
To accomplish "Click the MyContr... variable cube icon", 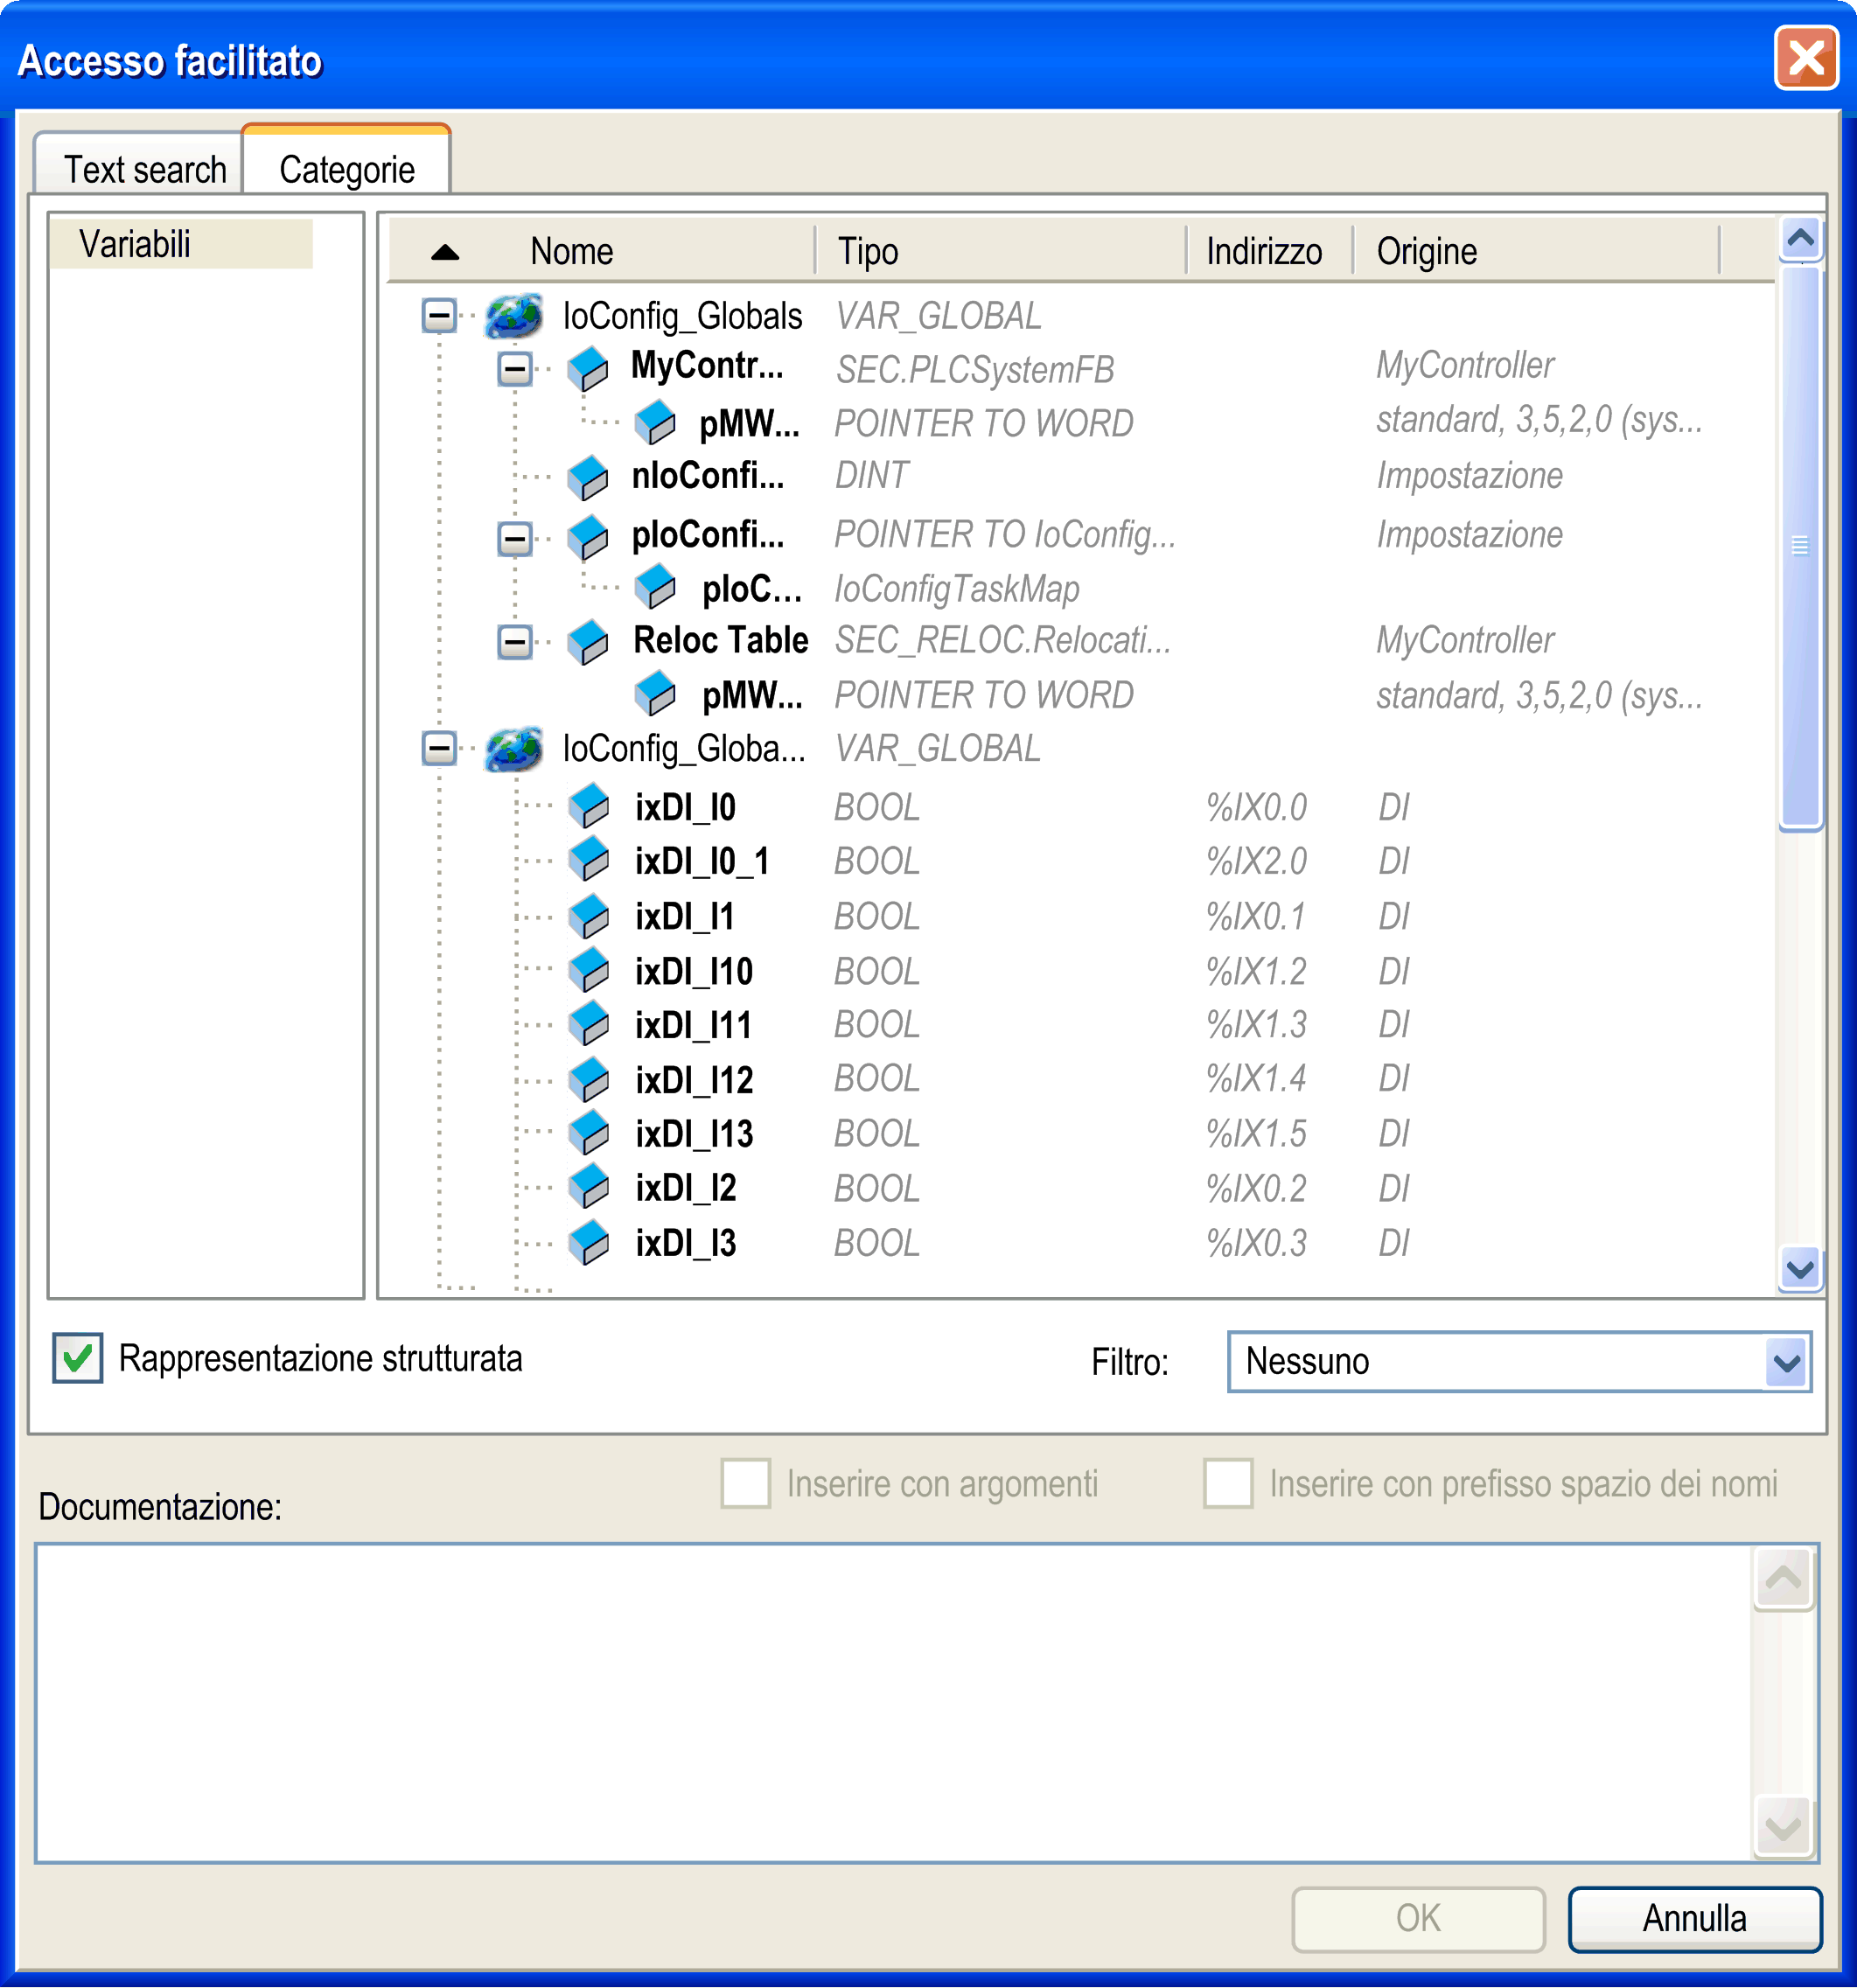I will tap(588, 369).
